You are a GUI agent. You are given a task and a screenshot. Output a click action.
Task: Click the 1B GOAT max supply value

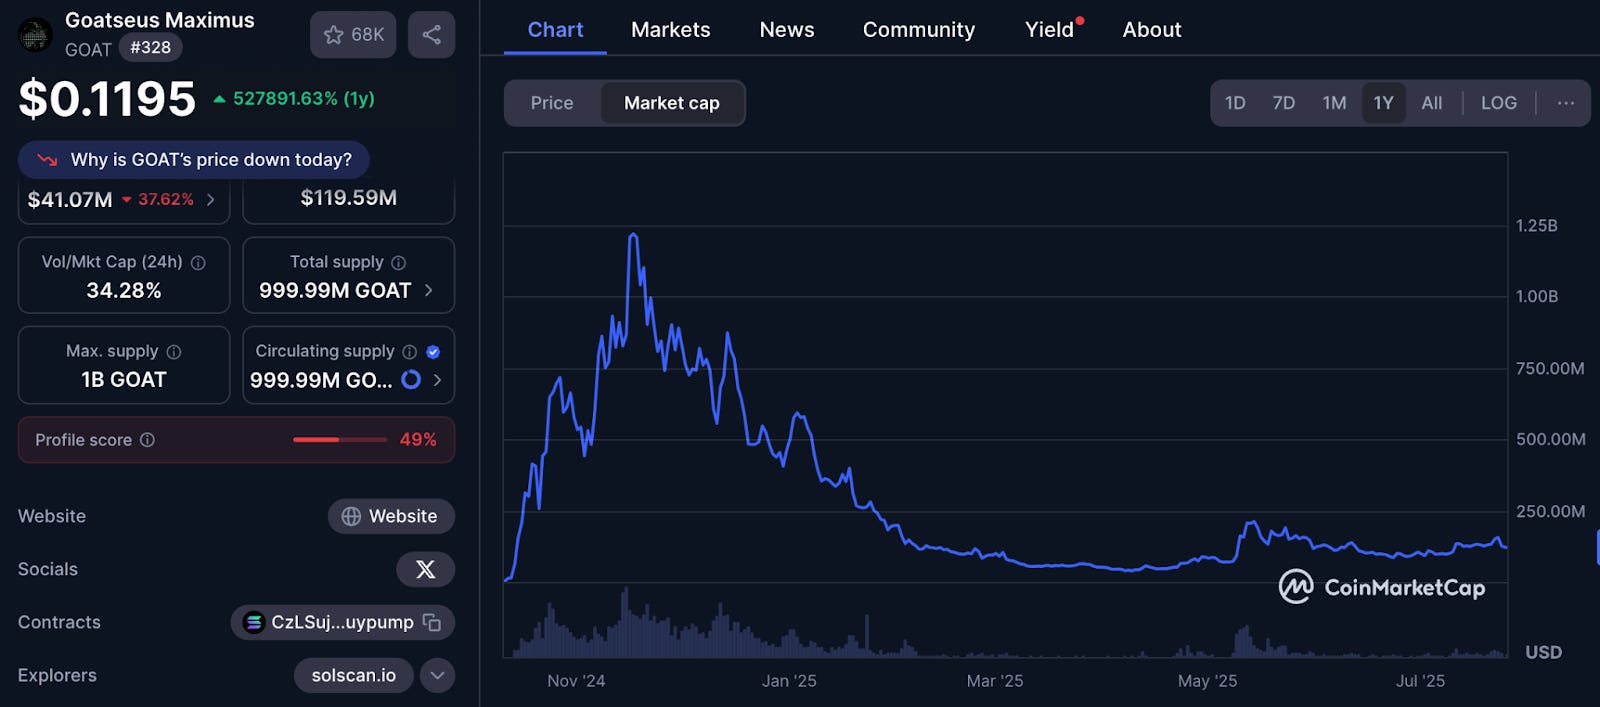[124, 380]
